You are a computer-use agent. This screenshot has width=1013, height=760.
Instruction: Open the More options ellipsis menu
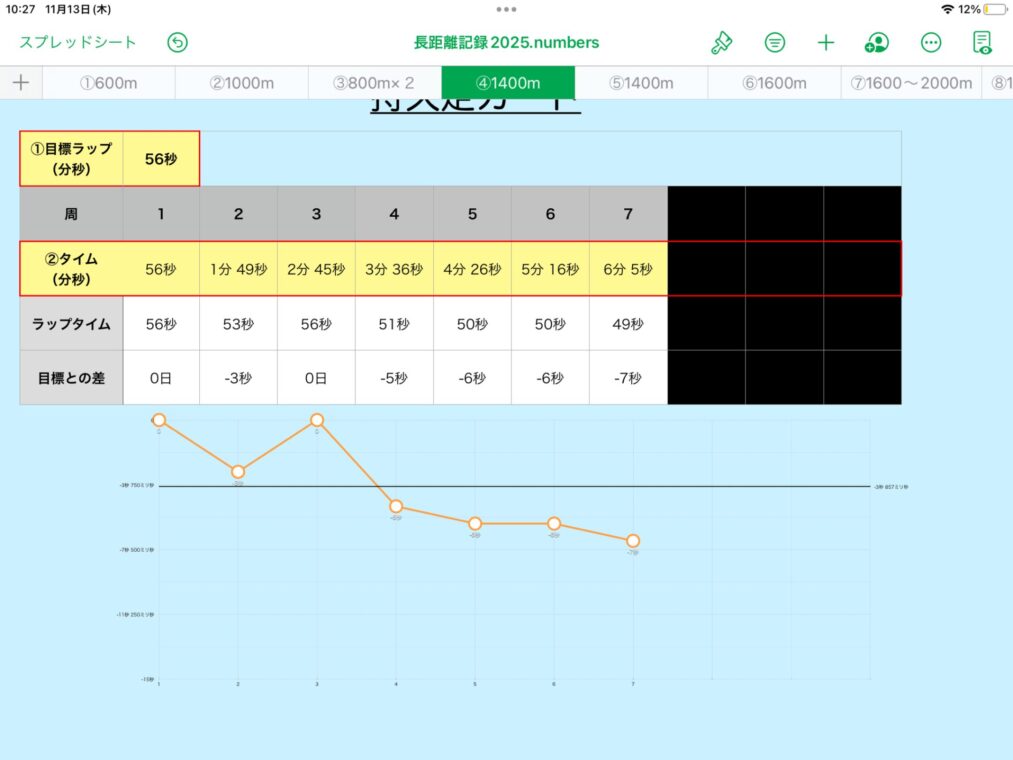(x=931, y=43)
